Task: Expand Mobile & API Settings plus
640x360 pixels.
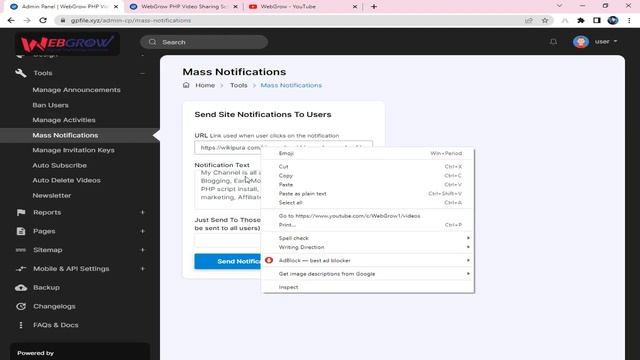Action: click(x=142, y=269)
